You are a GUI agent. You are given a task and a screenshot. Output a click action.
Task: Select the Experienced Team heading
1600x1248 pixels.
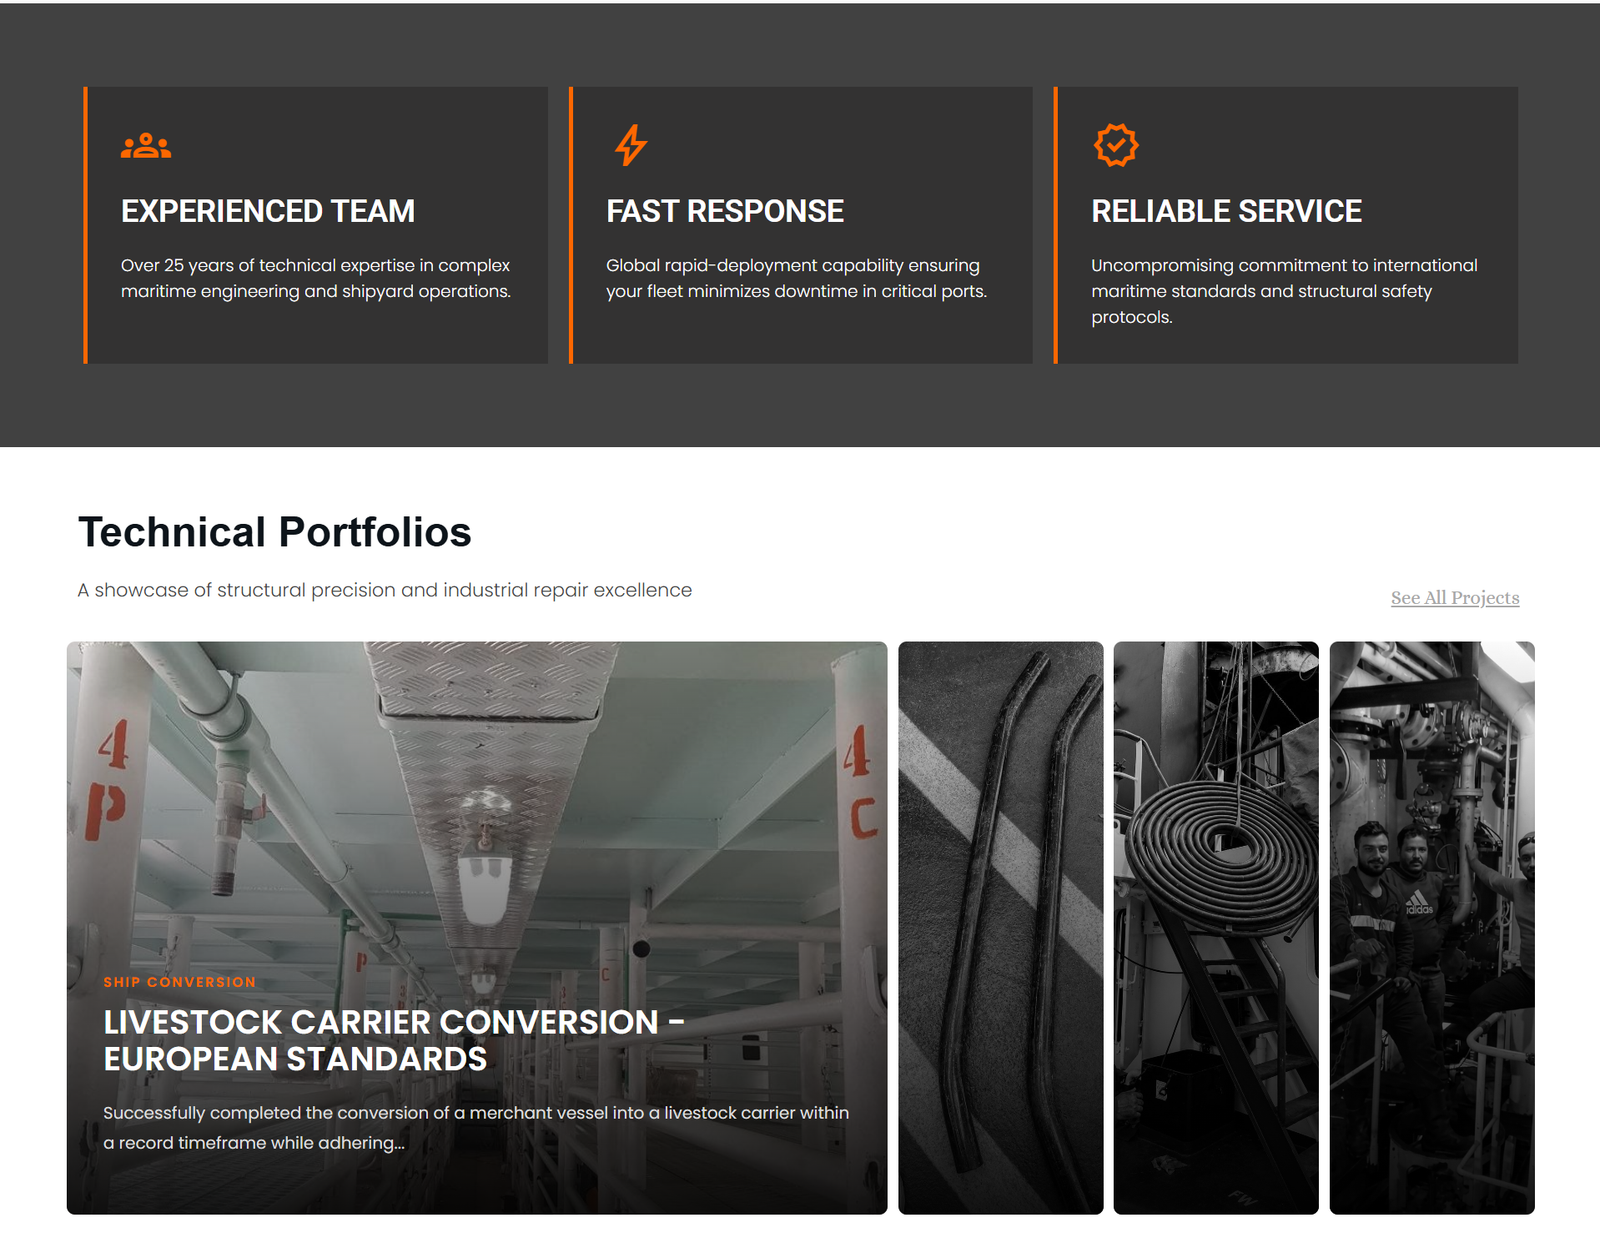coord(268,211)
